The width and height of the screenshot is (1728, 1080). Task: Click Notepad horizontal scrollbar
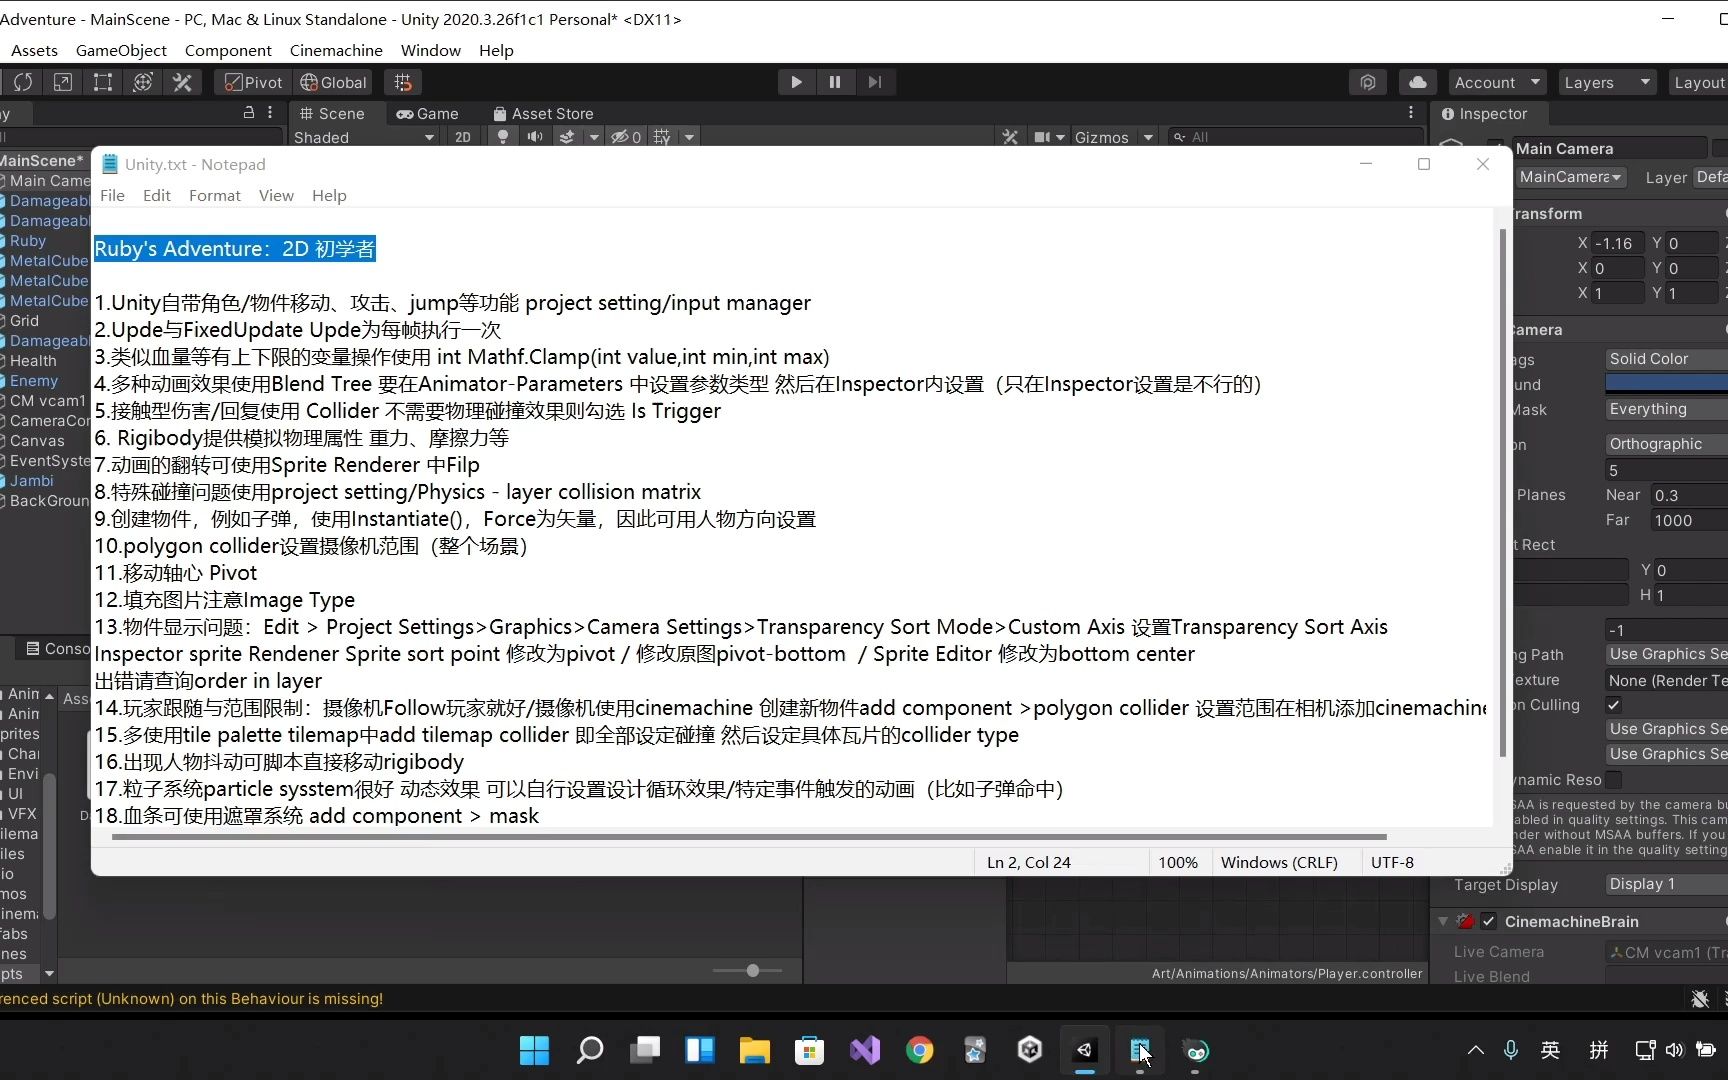(749, 837)
